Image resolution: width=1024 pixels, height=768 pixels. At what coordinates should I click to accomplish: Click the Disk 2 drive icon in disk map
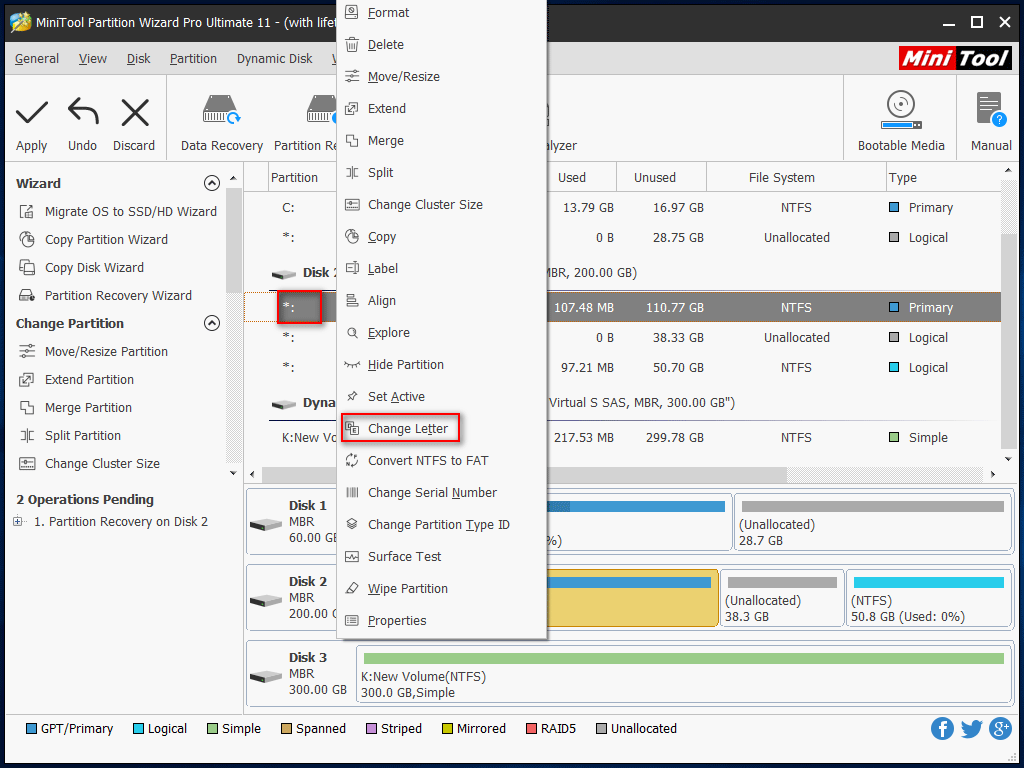pyautogui.click(x=266, y=600)
